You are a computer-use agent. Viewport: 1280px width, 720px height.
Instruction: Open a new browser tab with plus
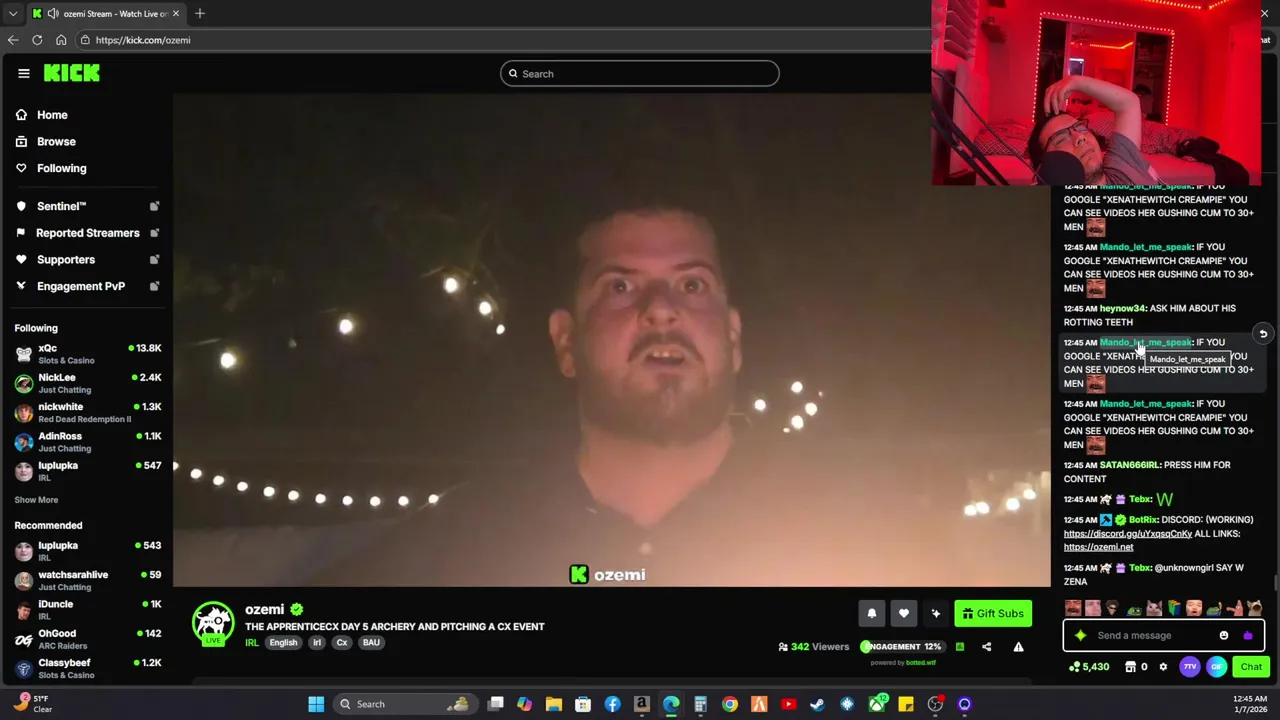[x=200, y=13]
